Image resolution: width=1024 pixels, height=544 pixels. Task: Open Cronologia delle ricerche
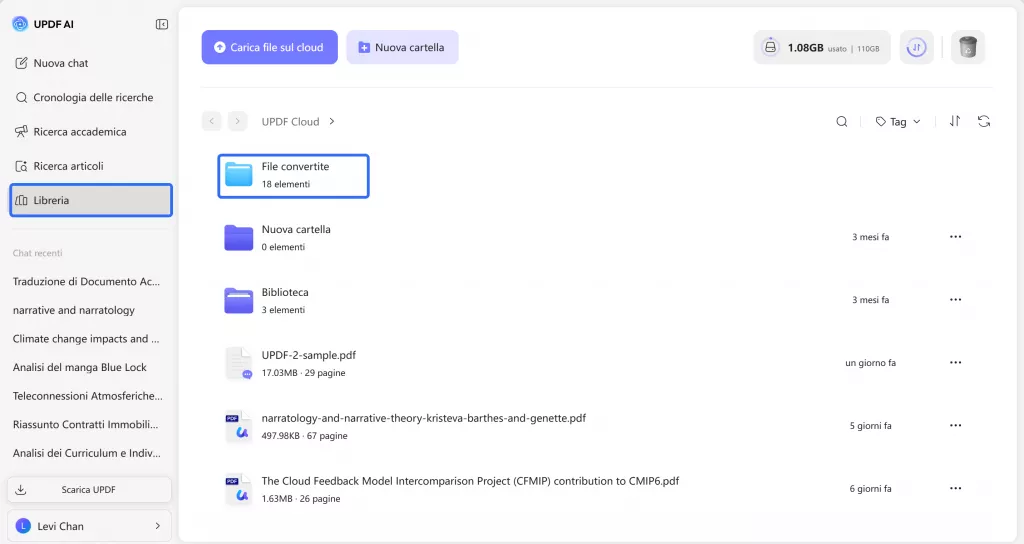(93, 98)
